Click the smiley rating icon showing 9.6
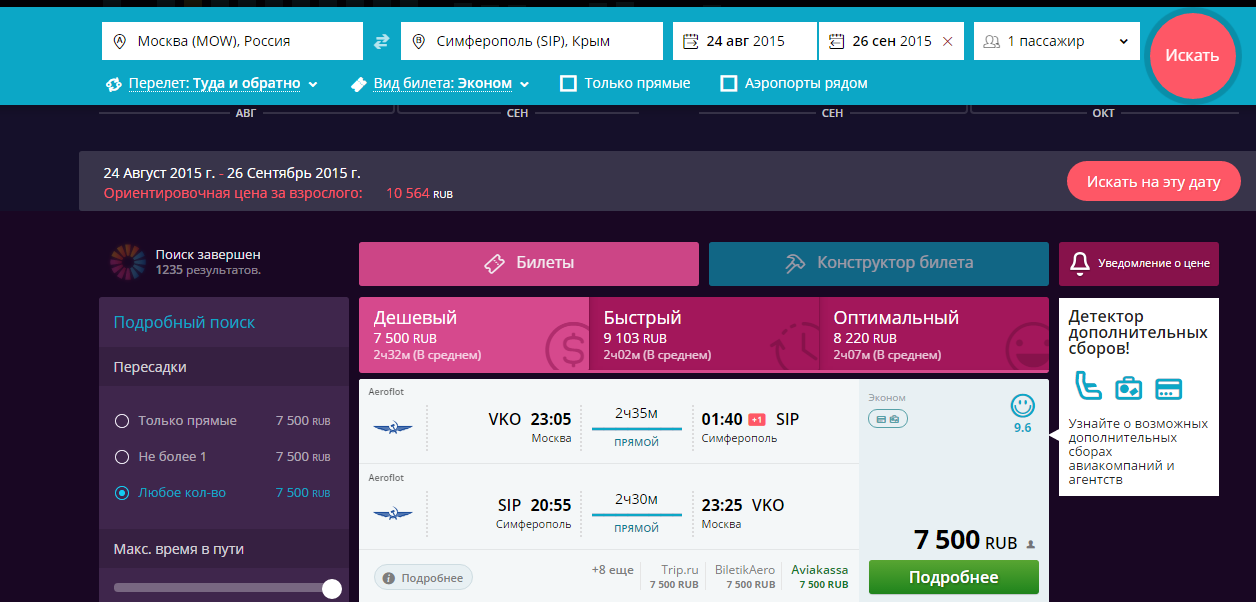 [1022, 406]
